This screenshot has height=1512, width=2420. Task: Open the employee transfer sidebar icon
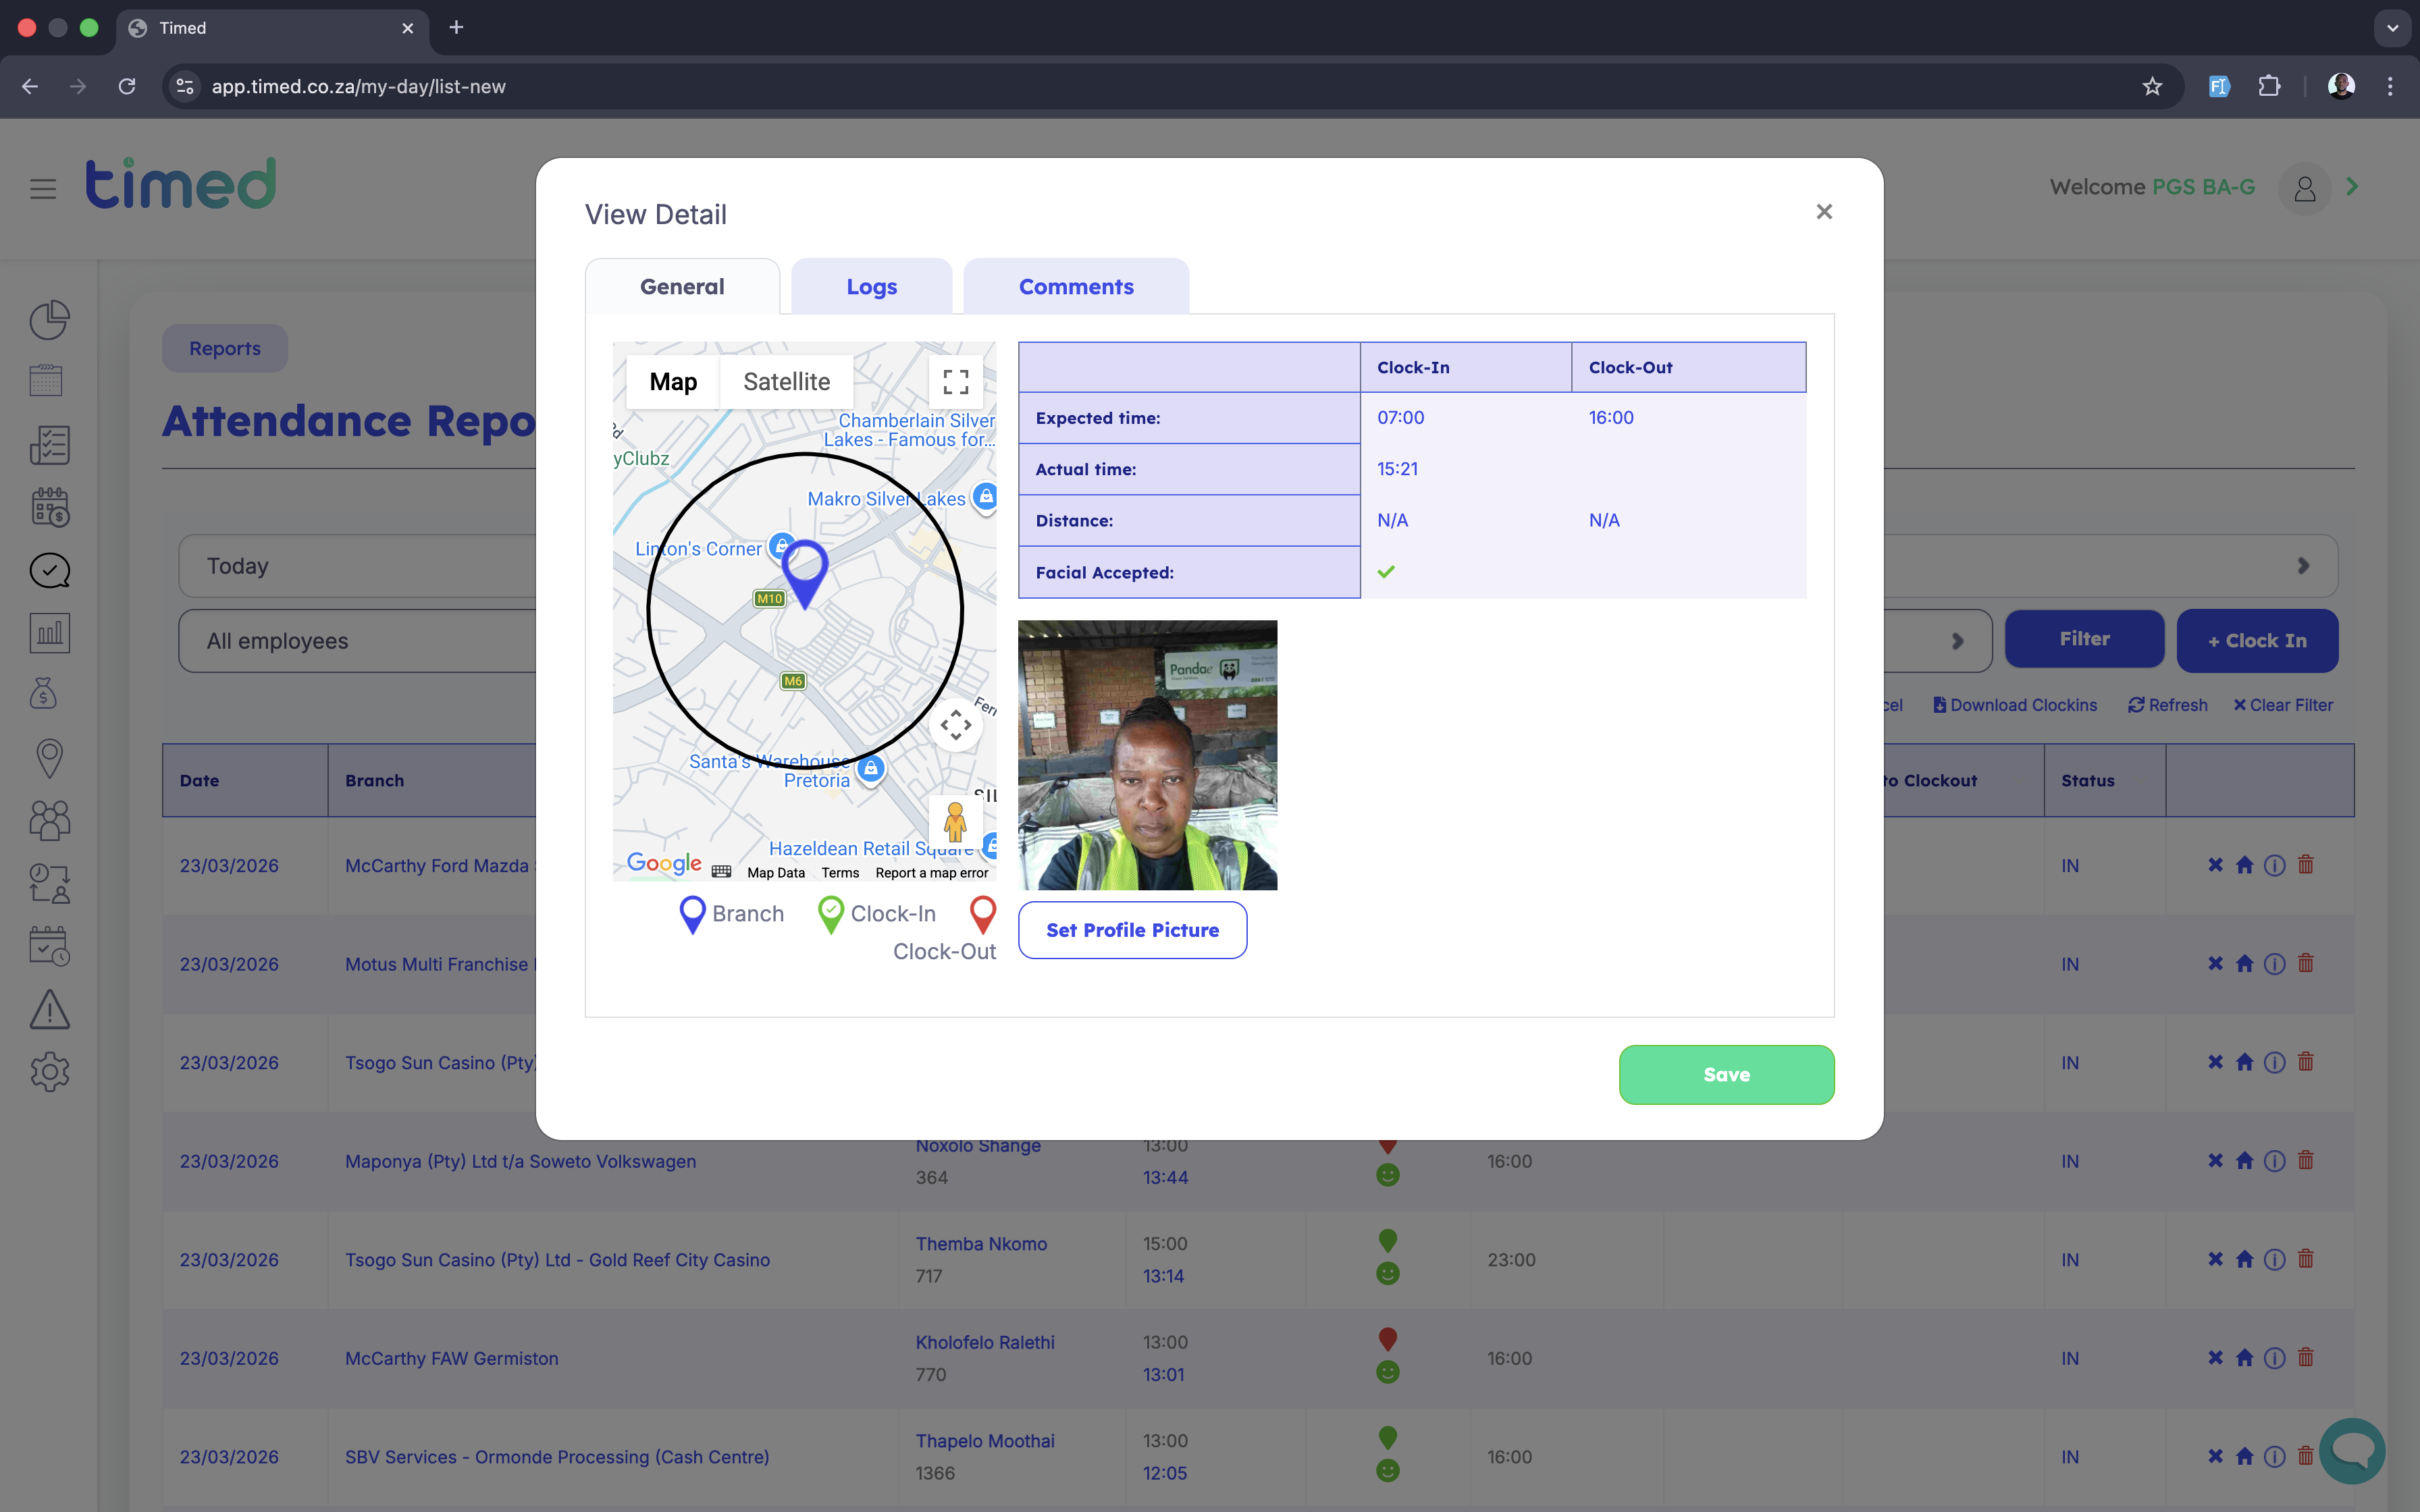[x=49, y=884]
